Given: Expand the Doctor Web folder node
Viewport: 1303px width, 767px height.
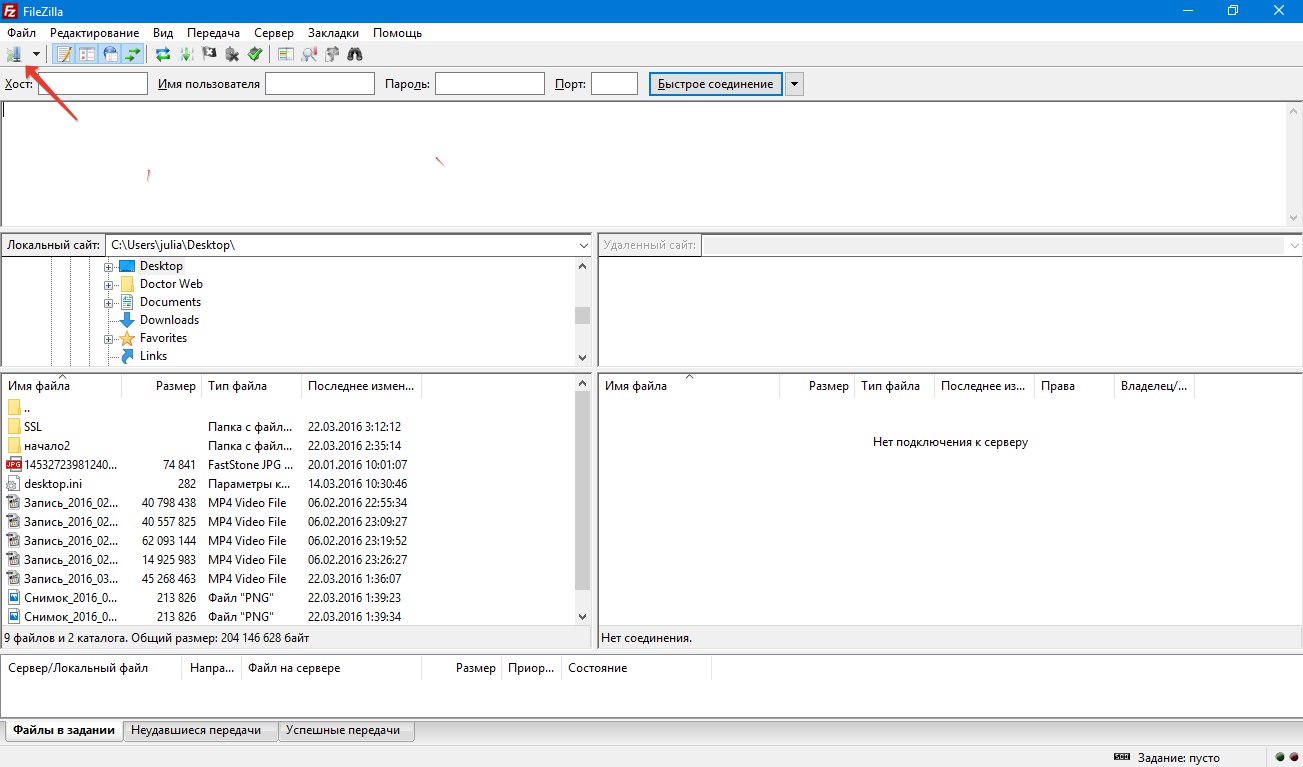Looking at the screenshot, I should click(109, 284).
